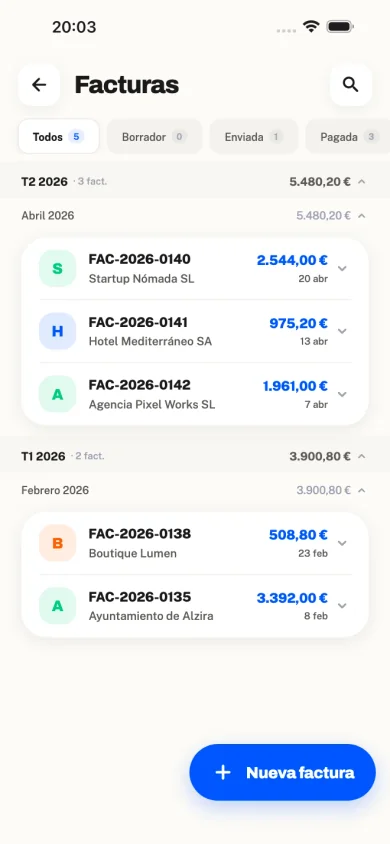Viewport: 390px width, 844px height.
Task: Create a new invoice with Nueva factura
Action: coord(282,772)
